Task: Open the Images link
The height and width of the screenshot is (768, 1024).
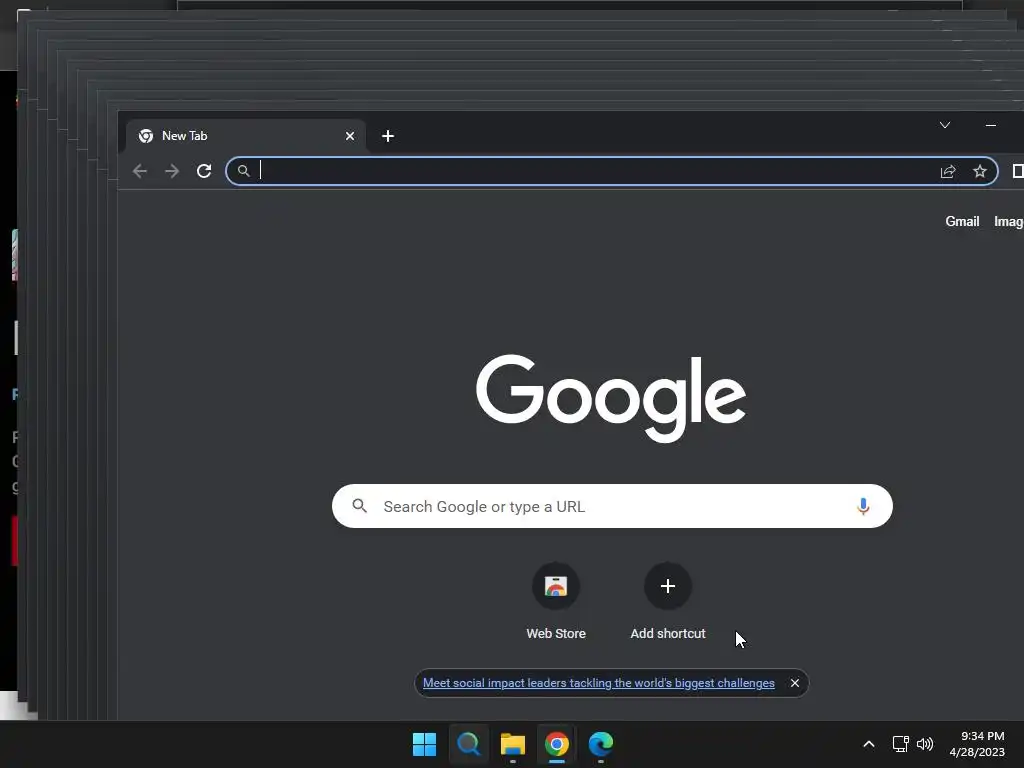Action: click(1008, 221)
